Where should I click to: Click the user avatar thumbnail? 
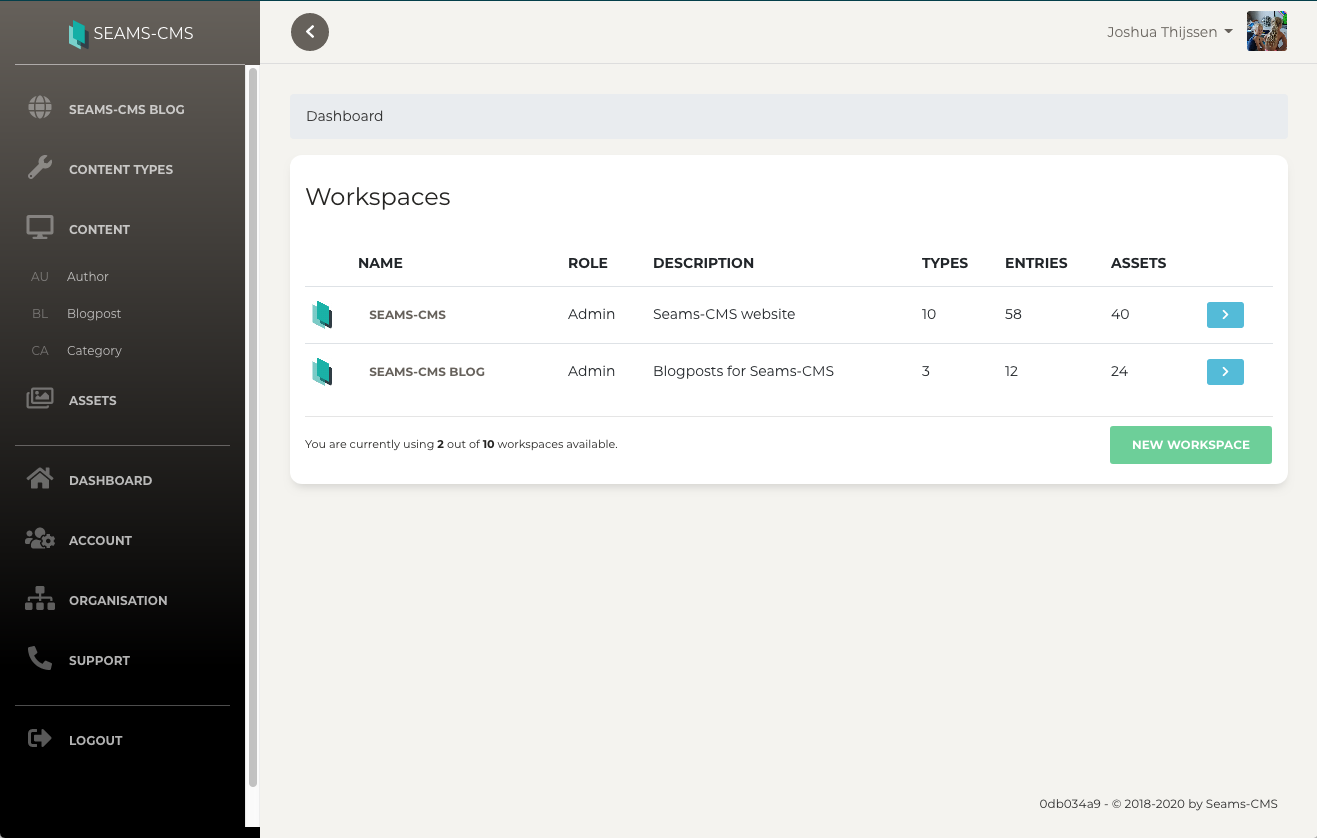click(x=1266, y=32)
